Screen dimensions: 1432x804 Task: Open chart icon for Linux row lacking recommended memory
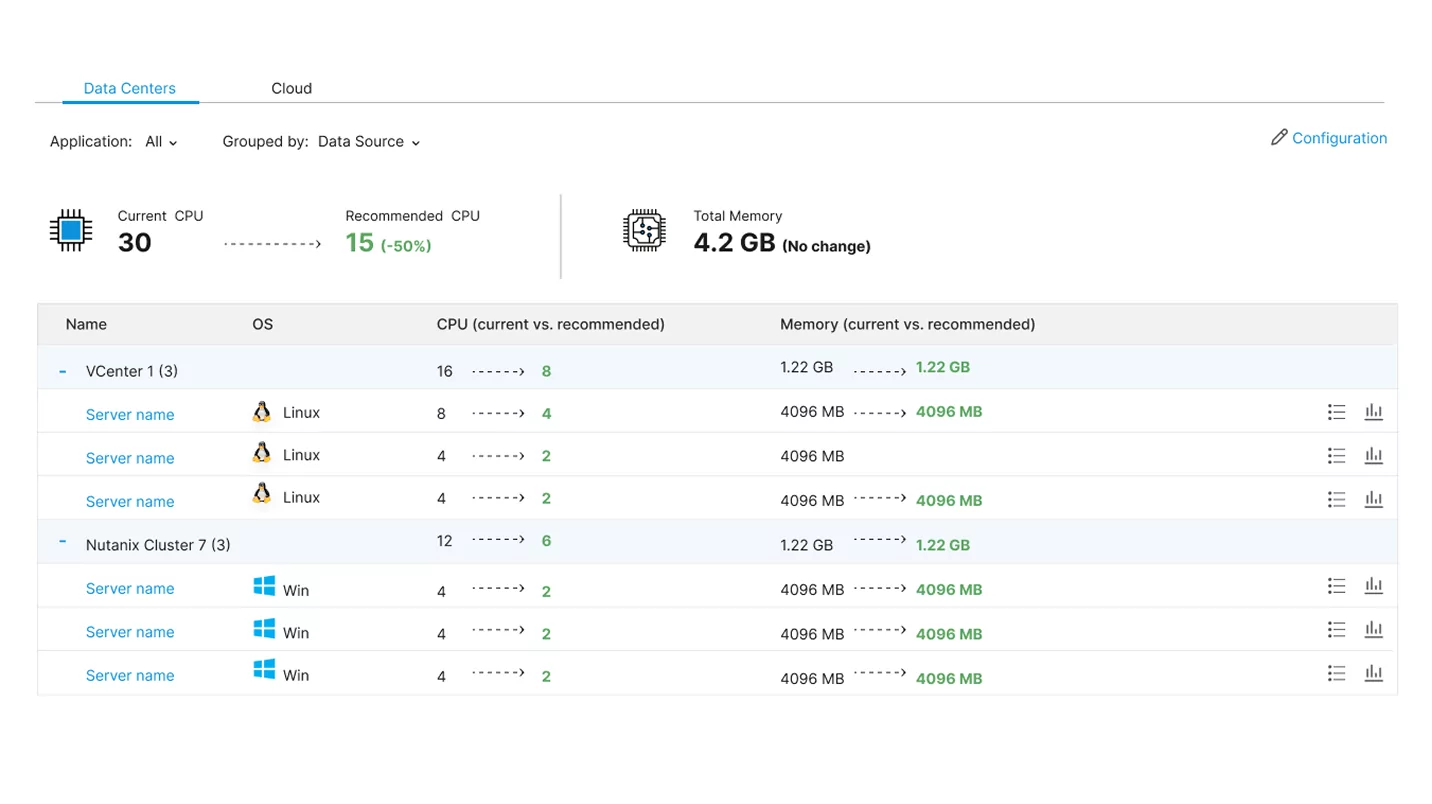[1374, 455]
